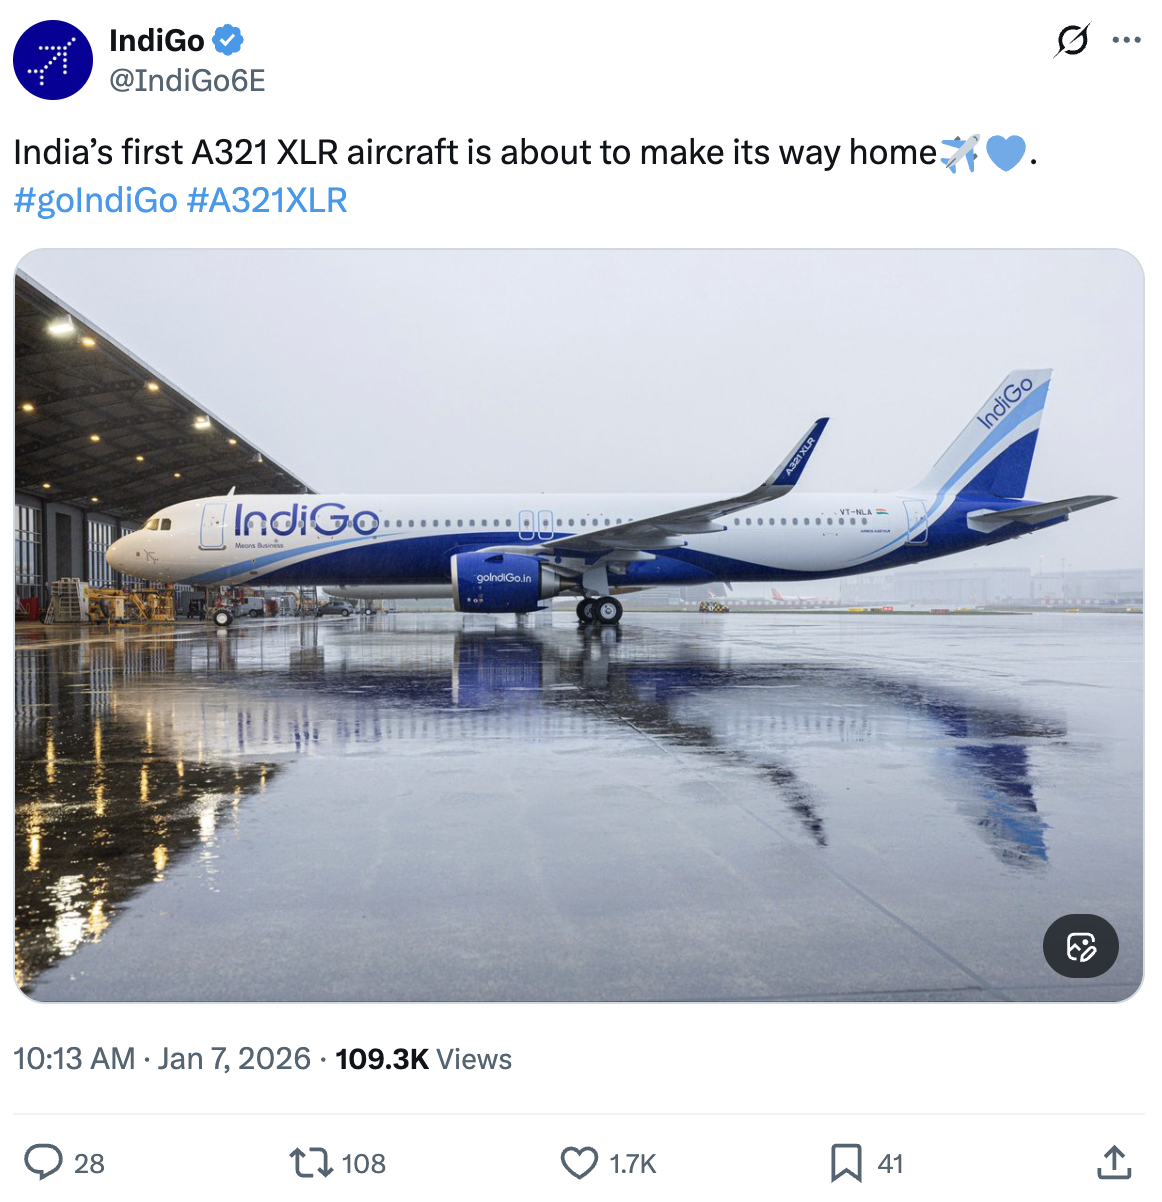Bookmark IndiGo's A321 XLR post

[x=847, y=1163]
